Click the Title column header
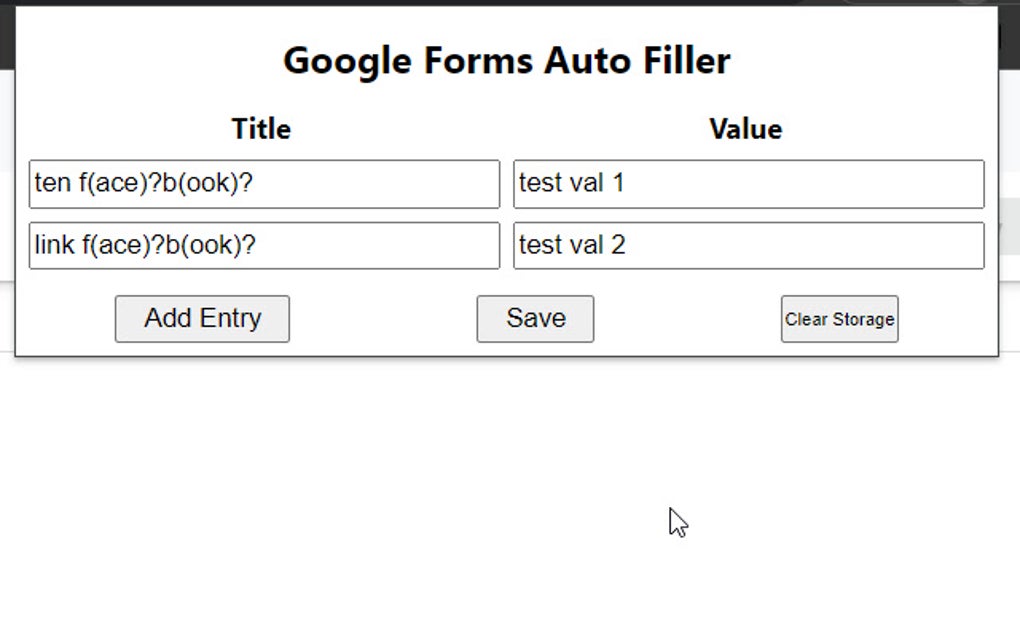Viewport: 1020px width, 638px height. [x=261, y=128]
